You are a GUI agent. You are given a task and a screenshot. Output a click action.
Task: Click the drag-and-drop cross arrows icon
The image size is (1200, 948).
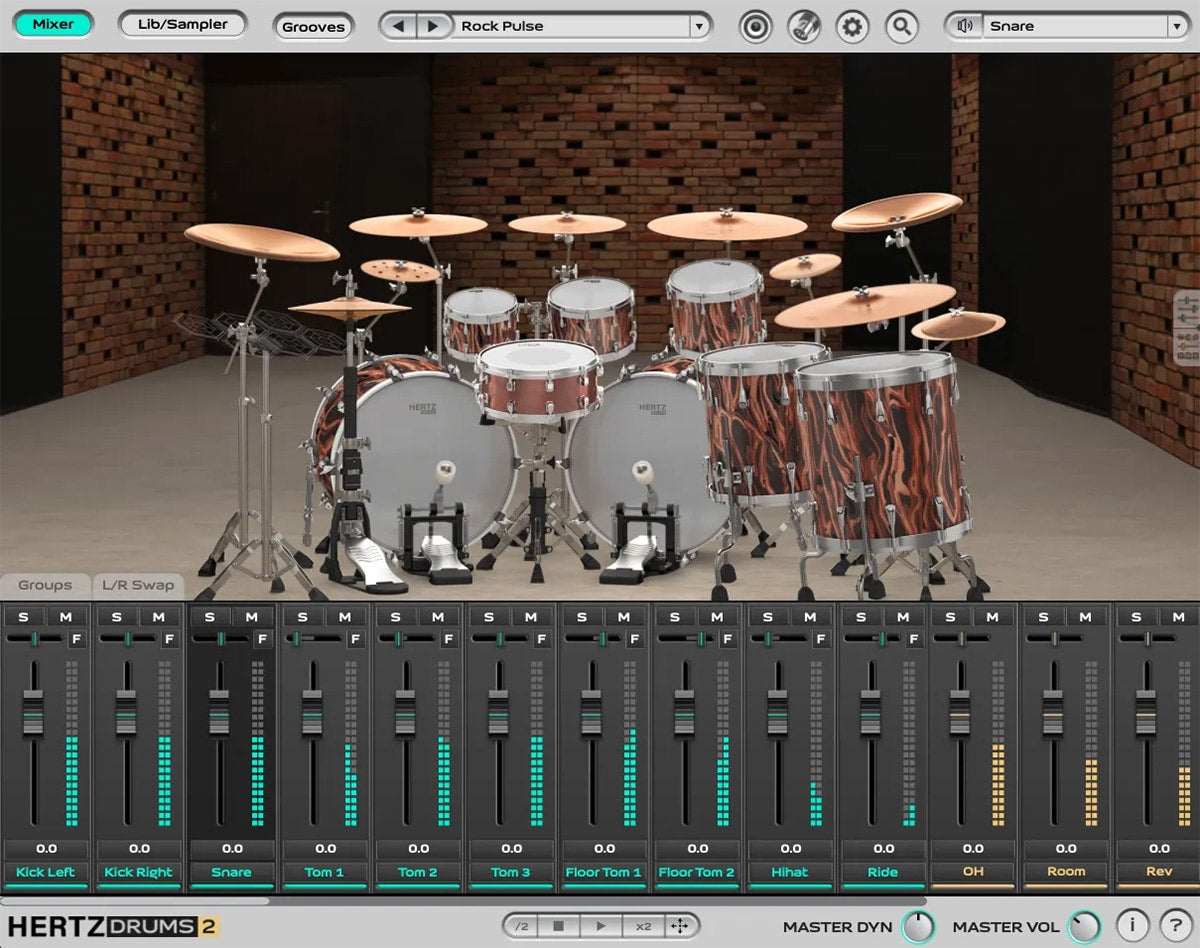click(x=679, y=926)
